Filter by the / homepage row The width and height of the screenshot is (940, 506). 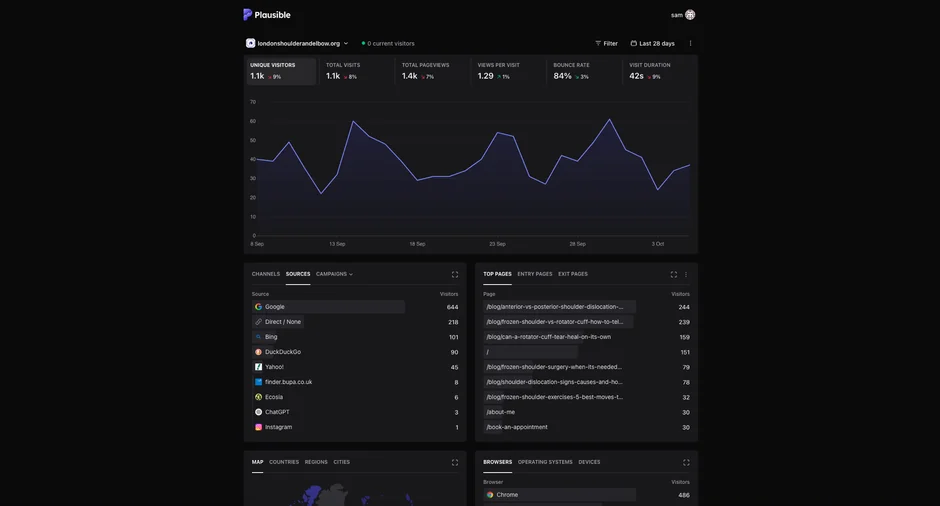[x=586, y=352]
